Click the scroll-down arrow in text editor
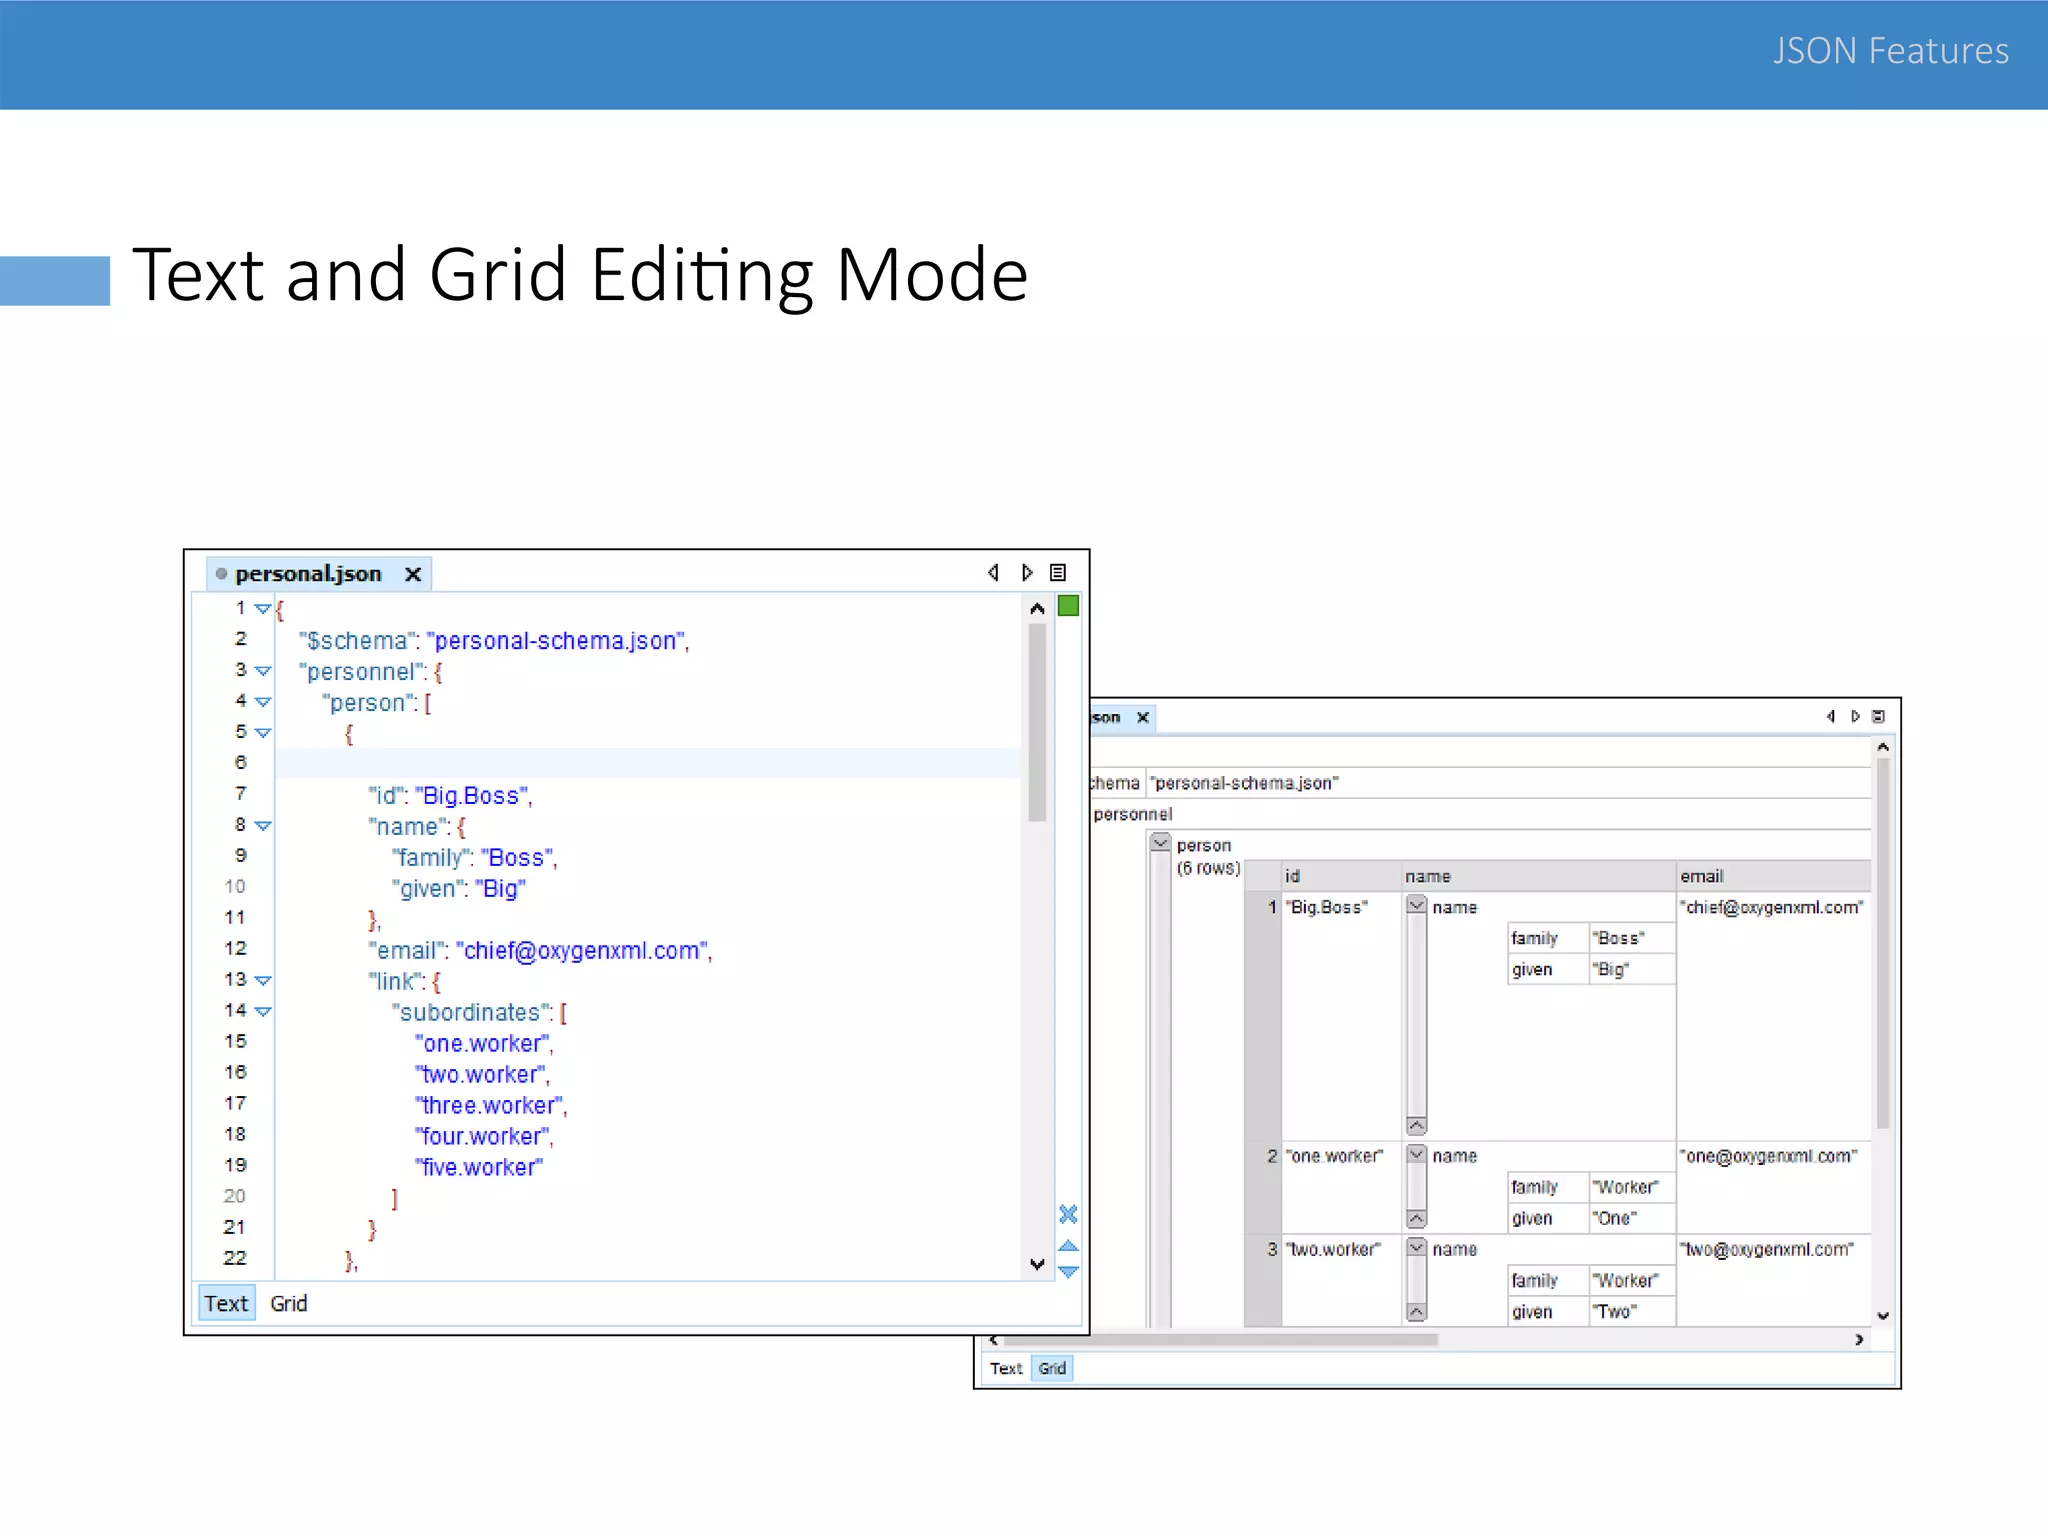This screenshot has height=1536, width=2048. coord(1037,1265)
